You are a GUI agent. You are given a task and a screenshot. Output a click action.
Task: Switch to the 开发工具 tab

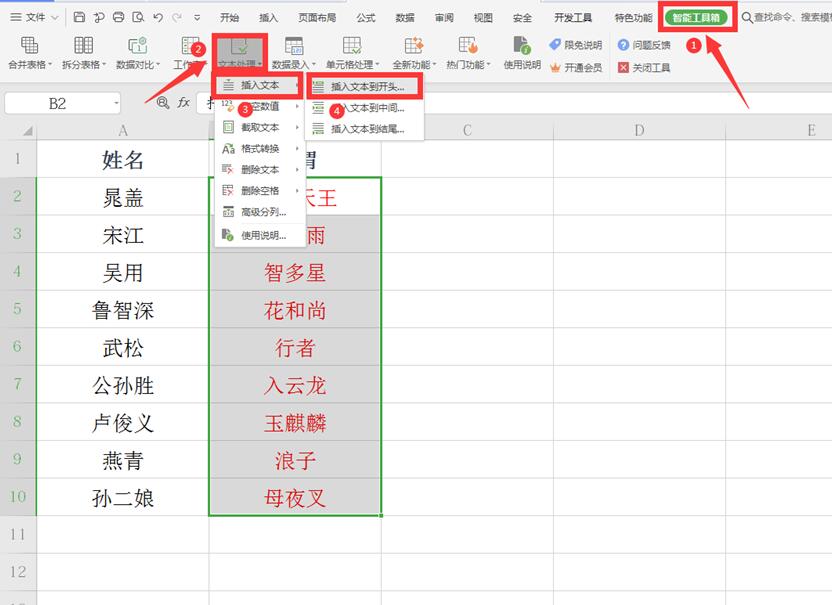point(573,18)
